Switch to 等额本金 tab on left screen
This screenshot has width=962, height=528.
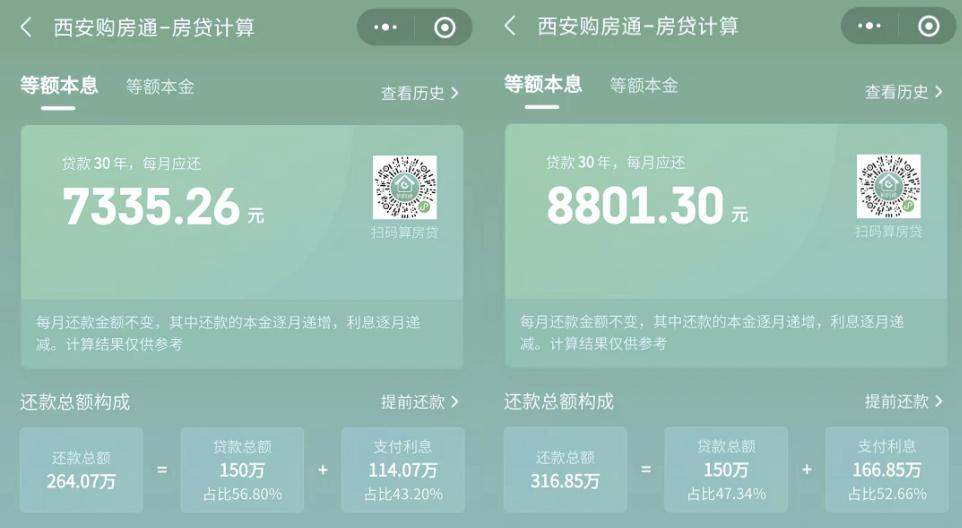click(160, 86)
